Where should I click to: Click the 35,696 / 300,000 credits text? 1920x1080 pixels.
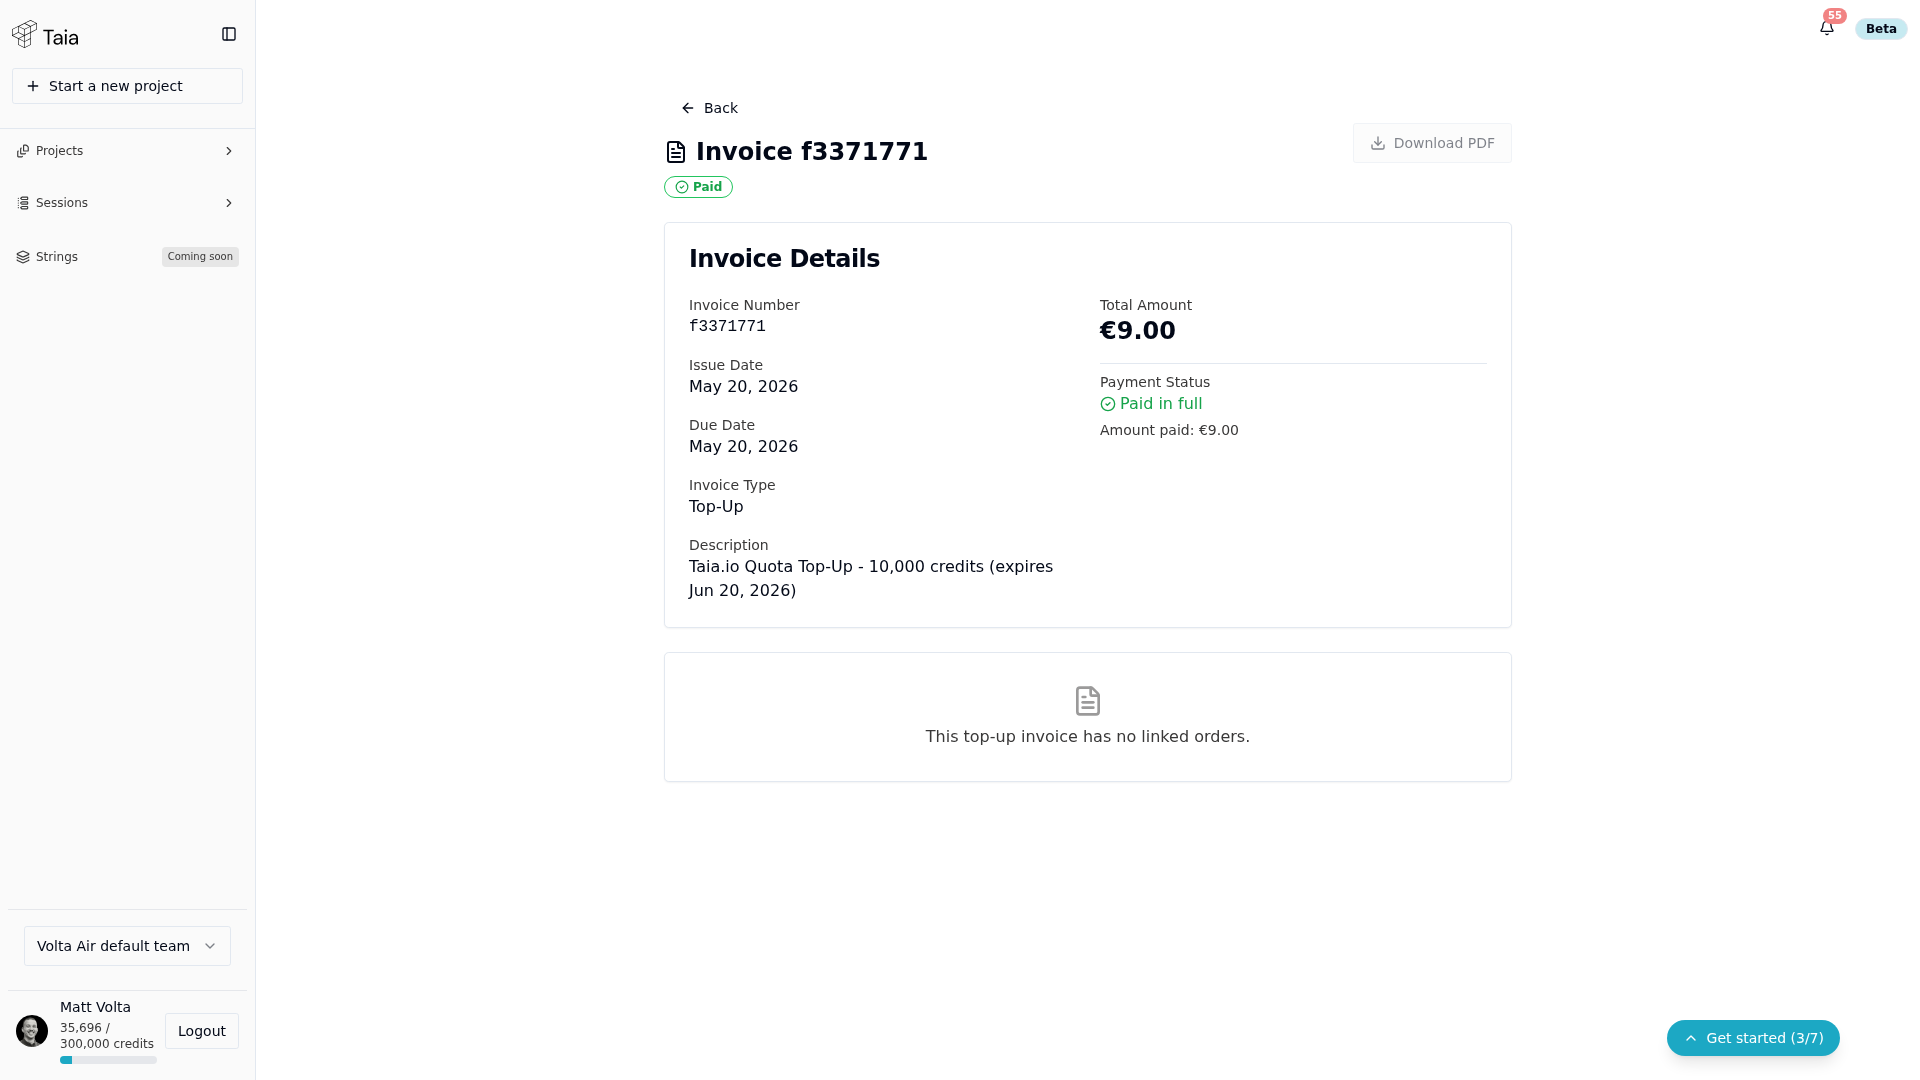(107, 1036)
